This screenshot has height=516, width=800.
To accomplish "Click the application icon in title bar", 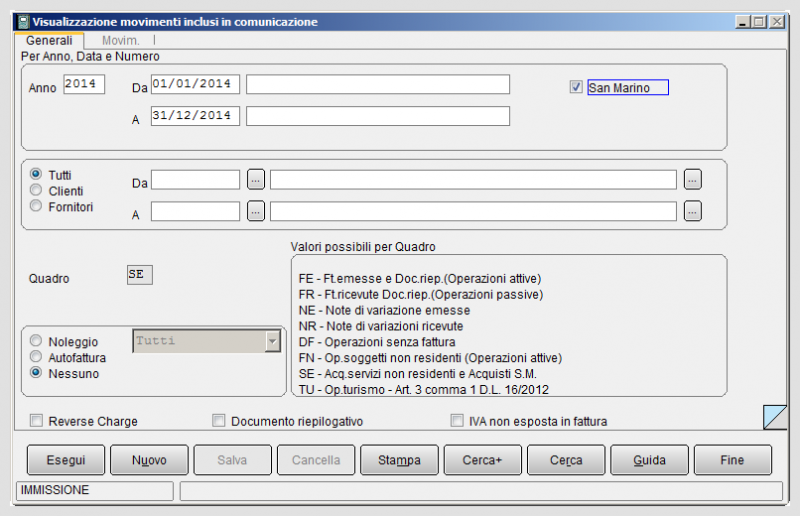I will coord(23,22).
